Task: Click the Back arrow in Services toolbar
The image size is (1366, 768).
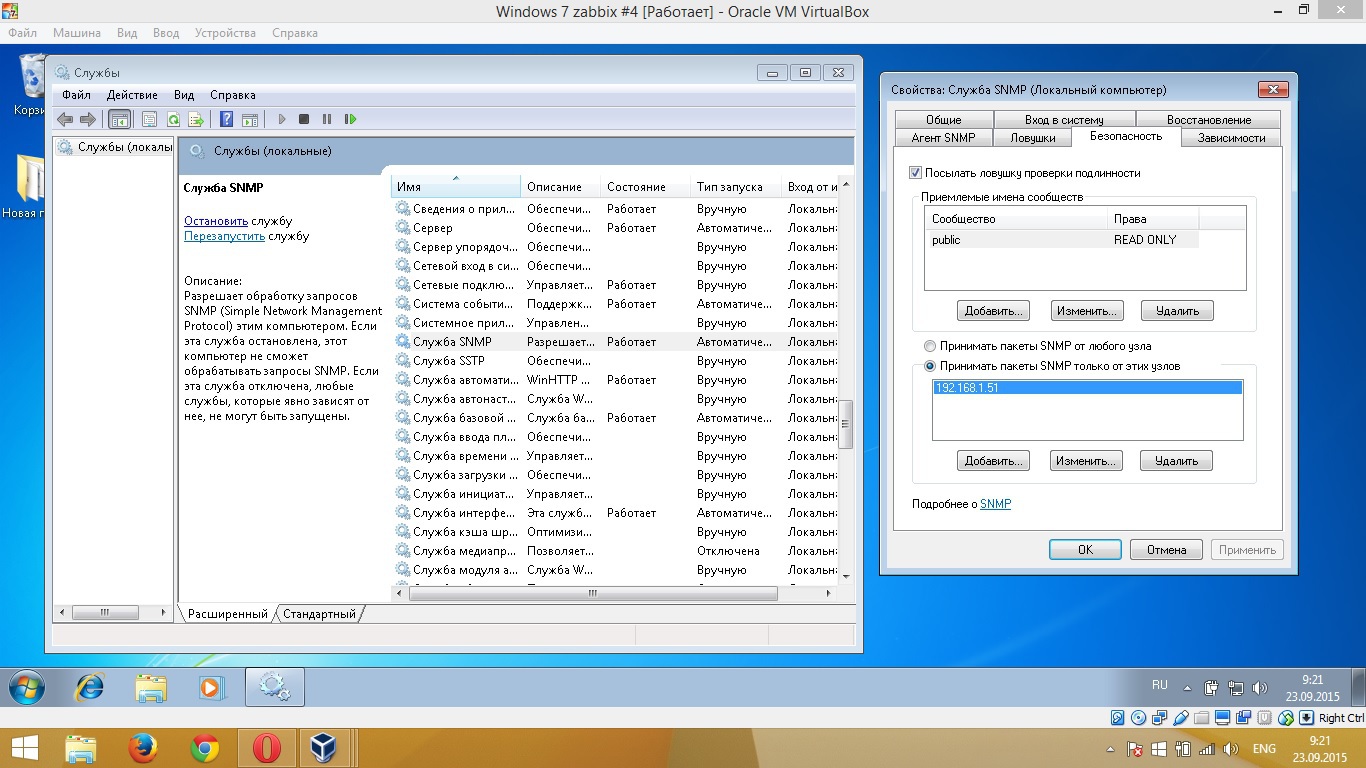Action: (x=65, y=119)
